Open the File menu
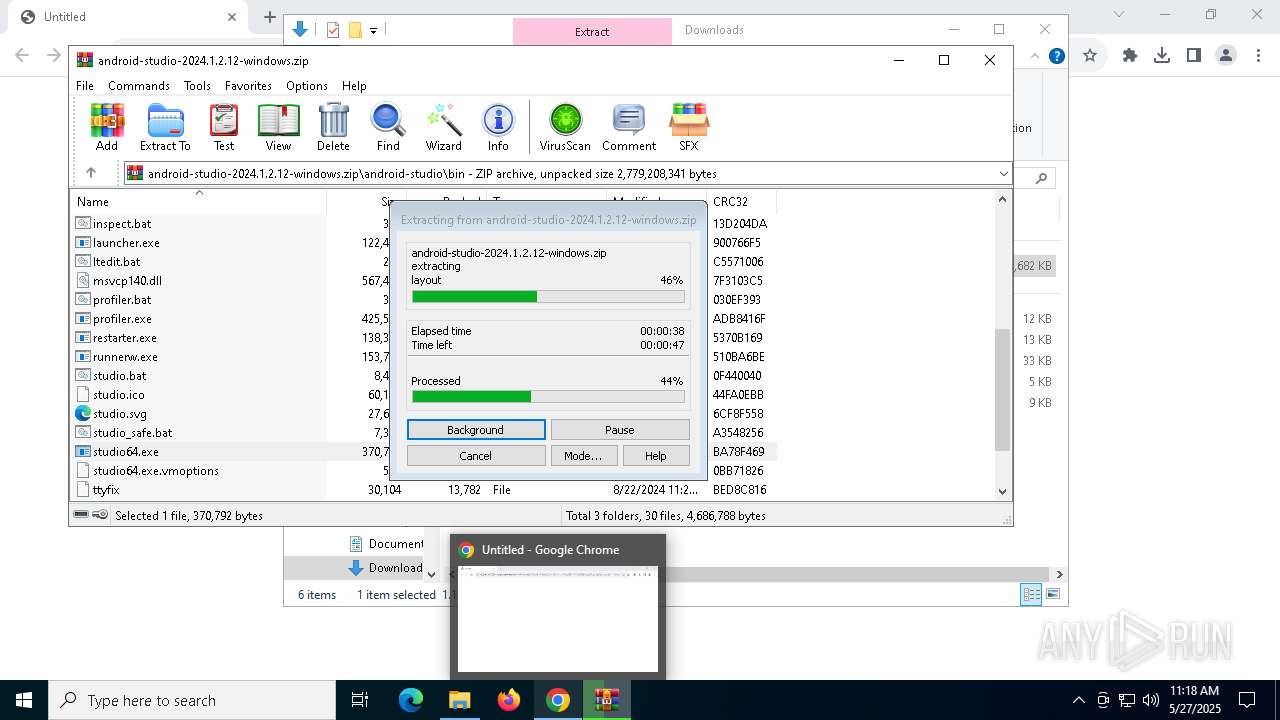The height and width of the screenshot is (720, 1280). click(x=85, y=86)
